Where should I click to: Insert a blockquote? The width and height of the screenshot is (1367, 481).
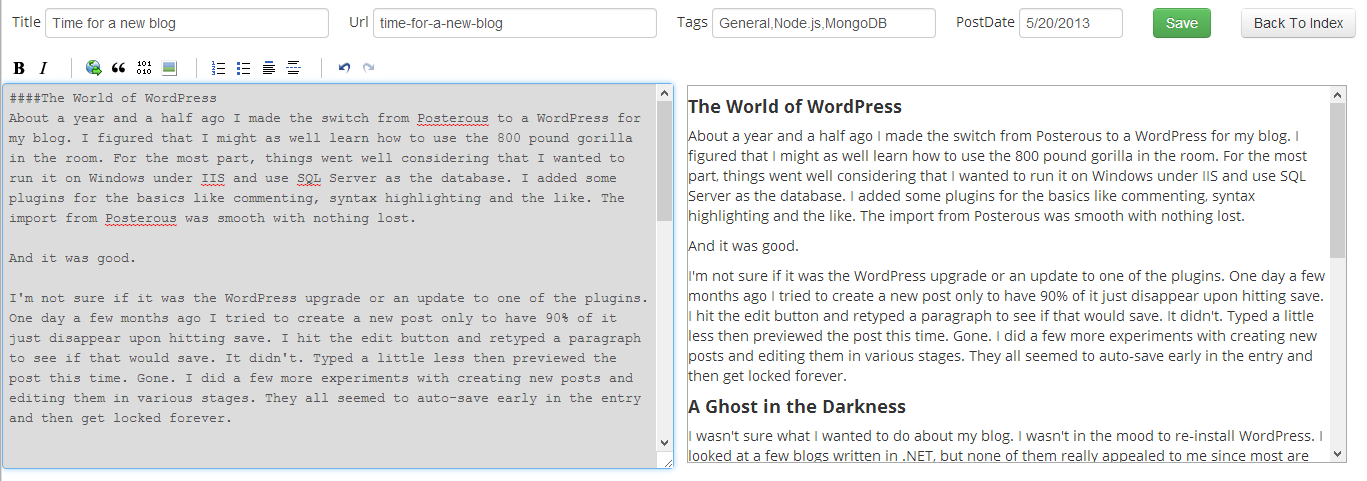[x=119, y=68]
